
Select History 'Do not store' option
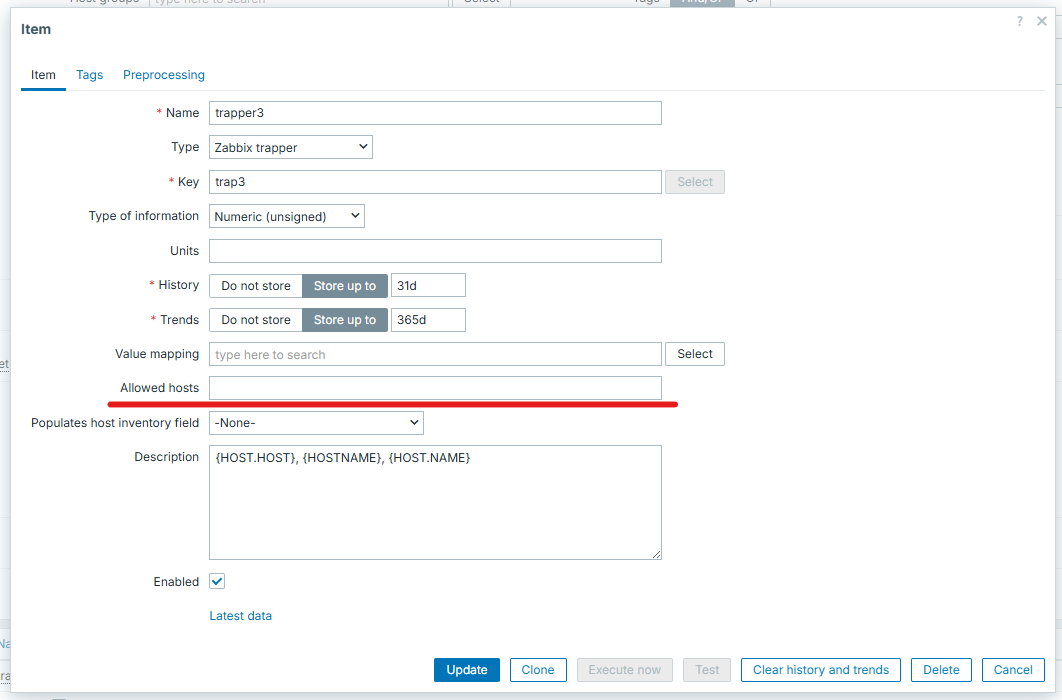[256, 286]
